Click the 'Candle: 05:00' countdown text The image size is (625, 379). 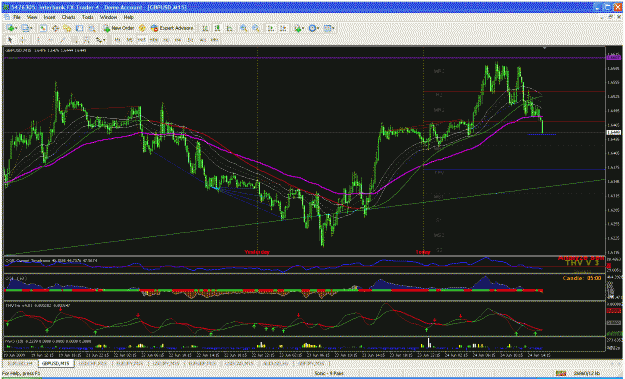582,278
